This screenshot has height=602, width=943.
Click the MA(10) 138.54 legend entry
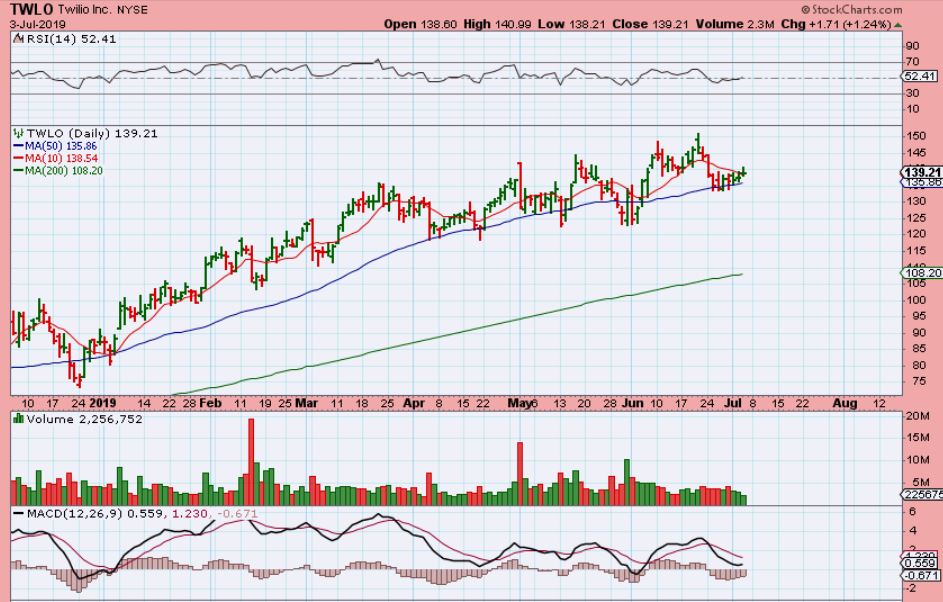pos(55,158)
